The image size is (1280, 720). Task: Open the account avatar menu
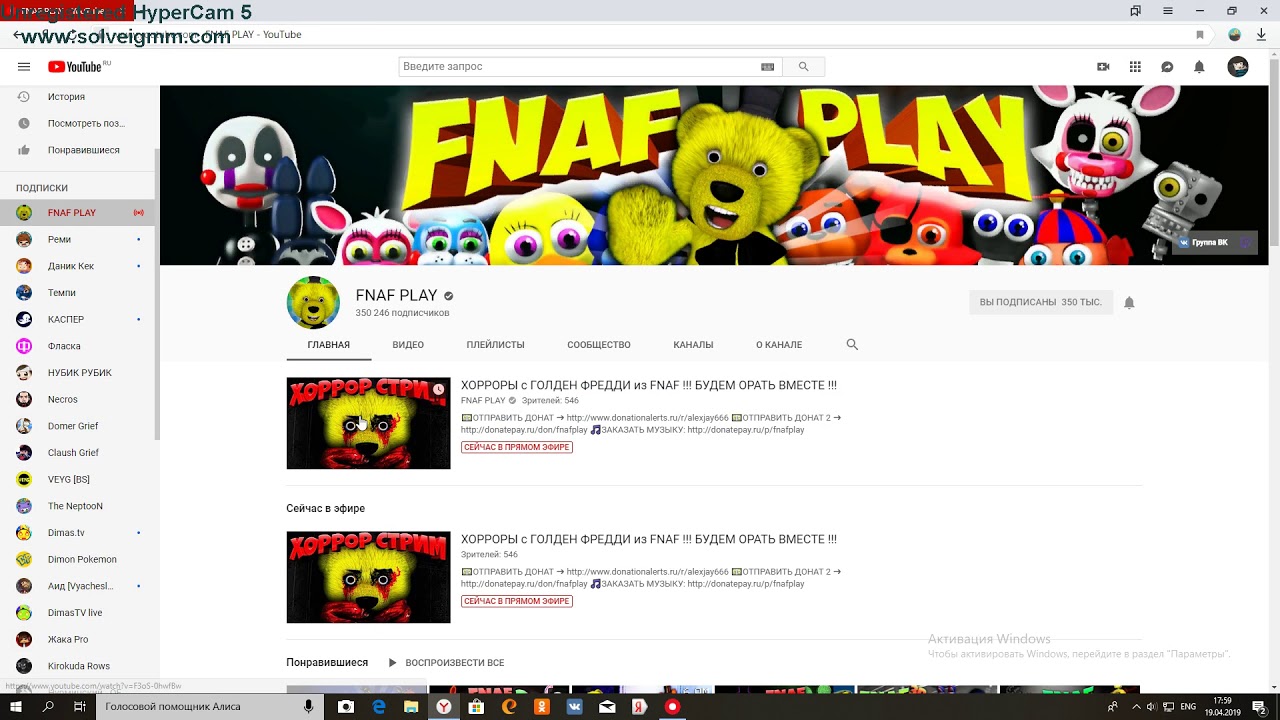pos(1238,67)
